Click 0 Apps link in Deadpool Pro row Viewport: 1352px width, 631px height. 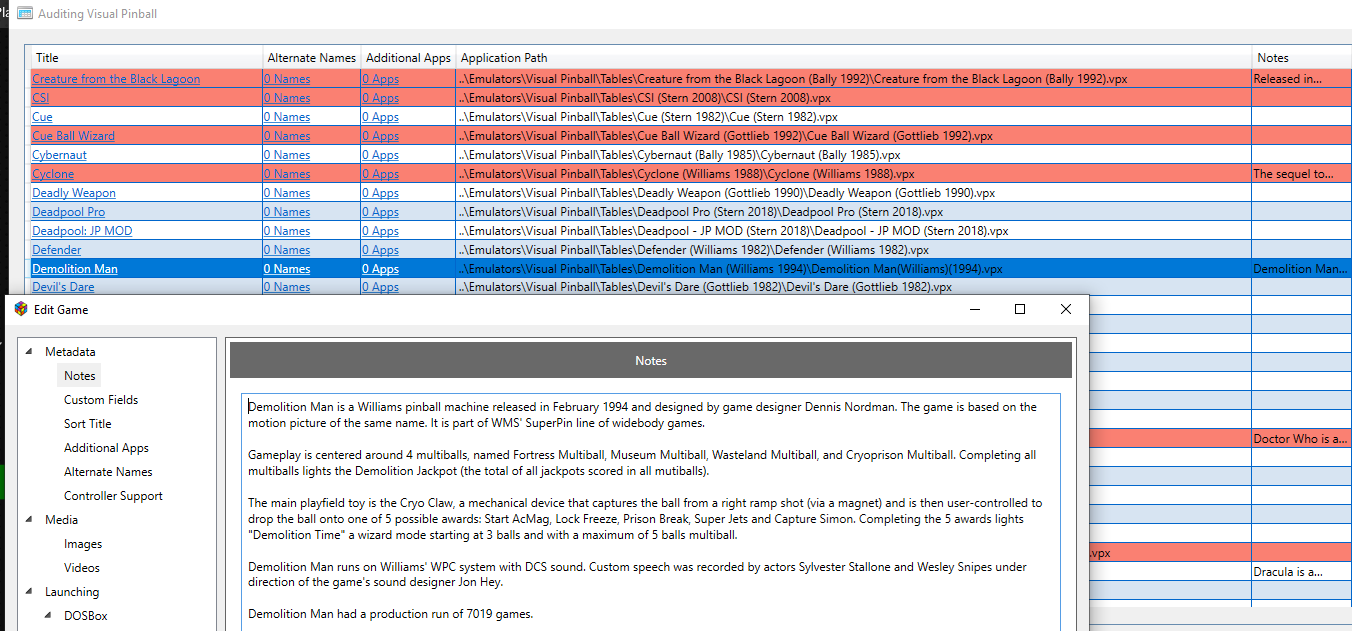coord(380,212)
